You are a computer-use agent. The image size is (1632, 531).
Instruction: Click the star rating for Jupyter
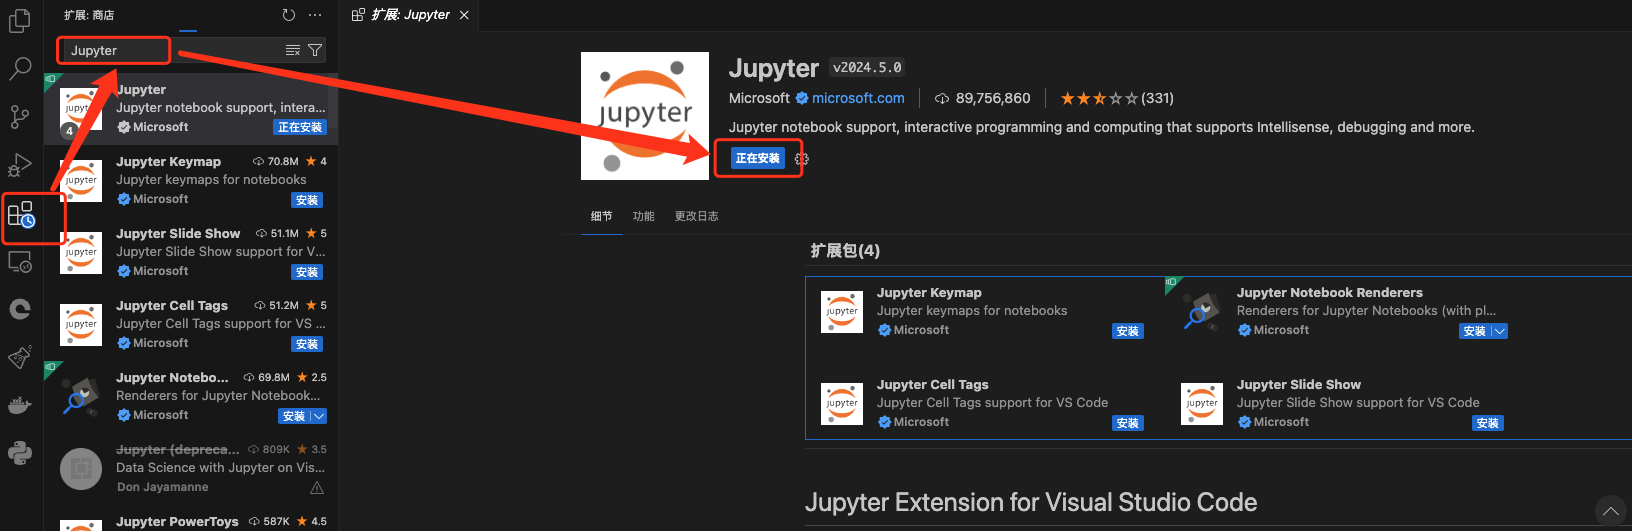point(1098,98)
